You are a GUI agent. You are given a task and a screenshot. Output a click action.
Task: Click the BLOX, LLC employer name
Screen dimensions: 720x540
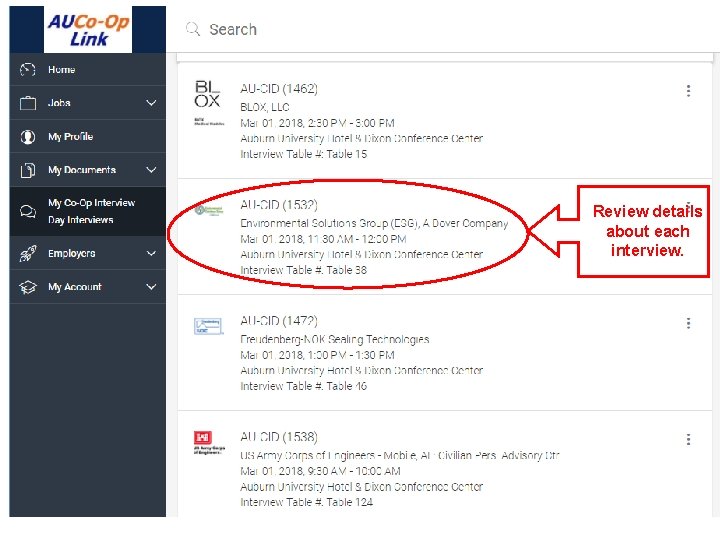(x=264, y=107)
